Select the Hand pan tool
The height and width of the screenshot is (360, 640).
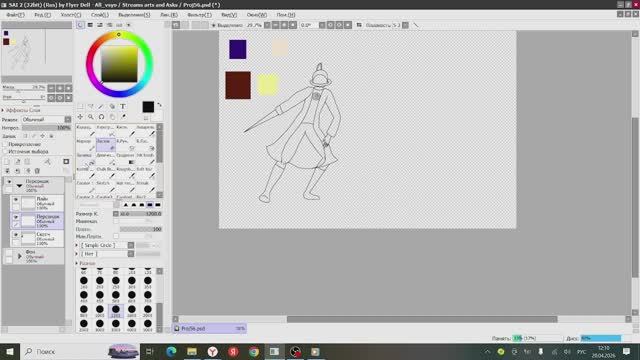(x=112, y=117)
